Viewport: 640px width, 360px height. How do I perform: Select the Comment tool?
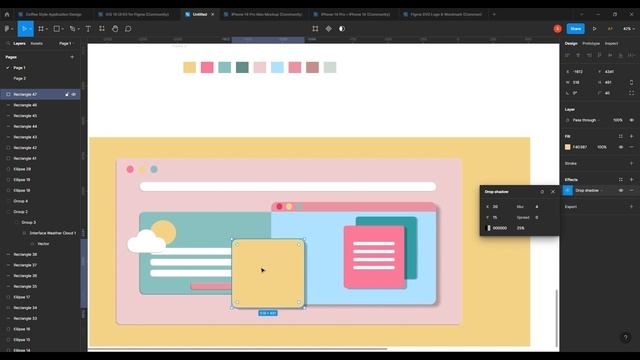tap(128, 29)
